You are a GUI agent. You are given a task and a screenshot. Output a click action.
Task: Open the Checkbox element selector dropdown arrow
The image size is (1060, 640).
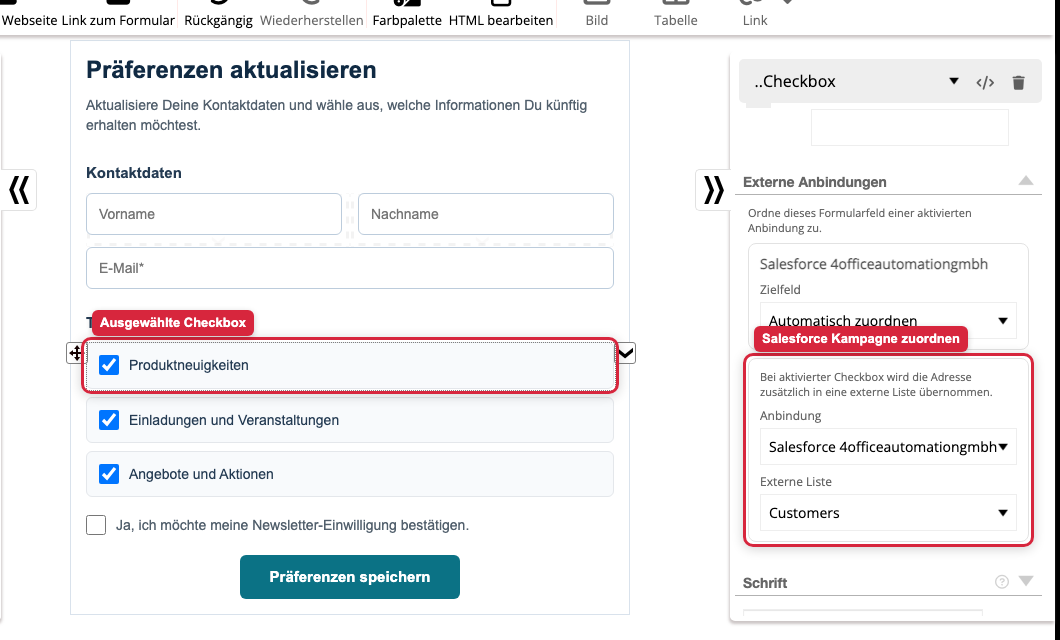coord(954,81)
